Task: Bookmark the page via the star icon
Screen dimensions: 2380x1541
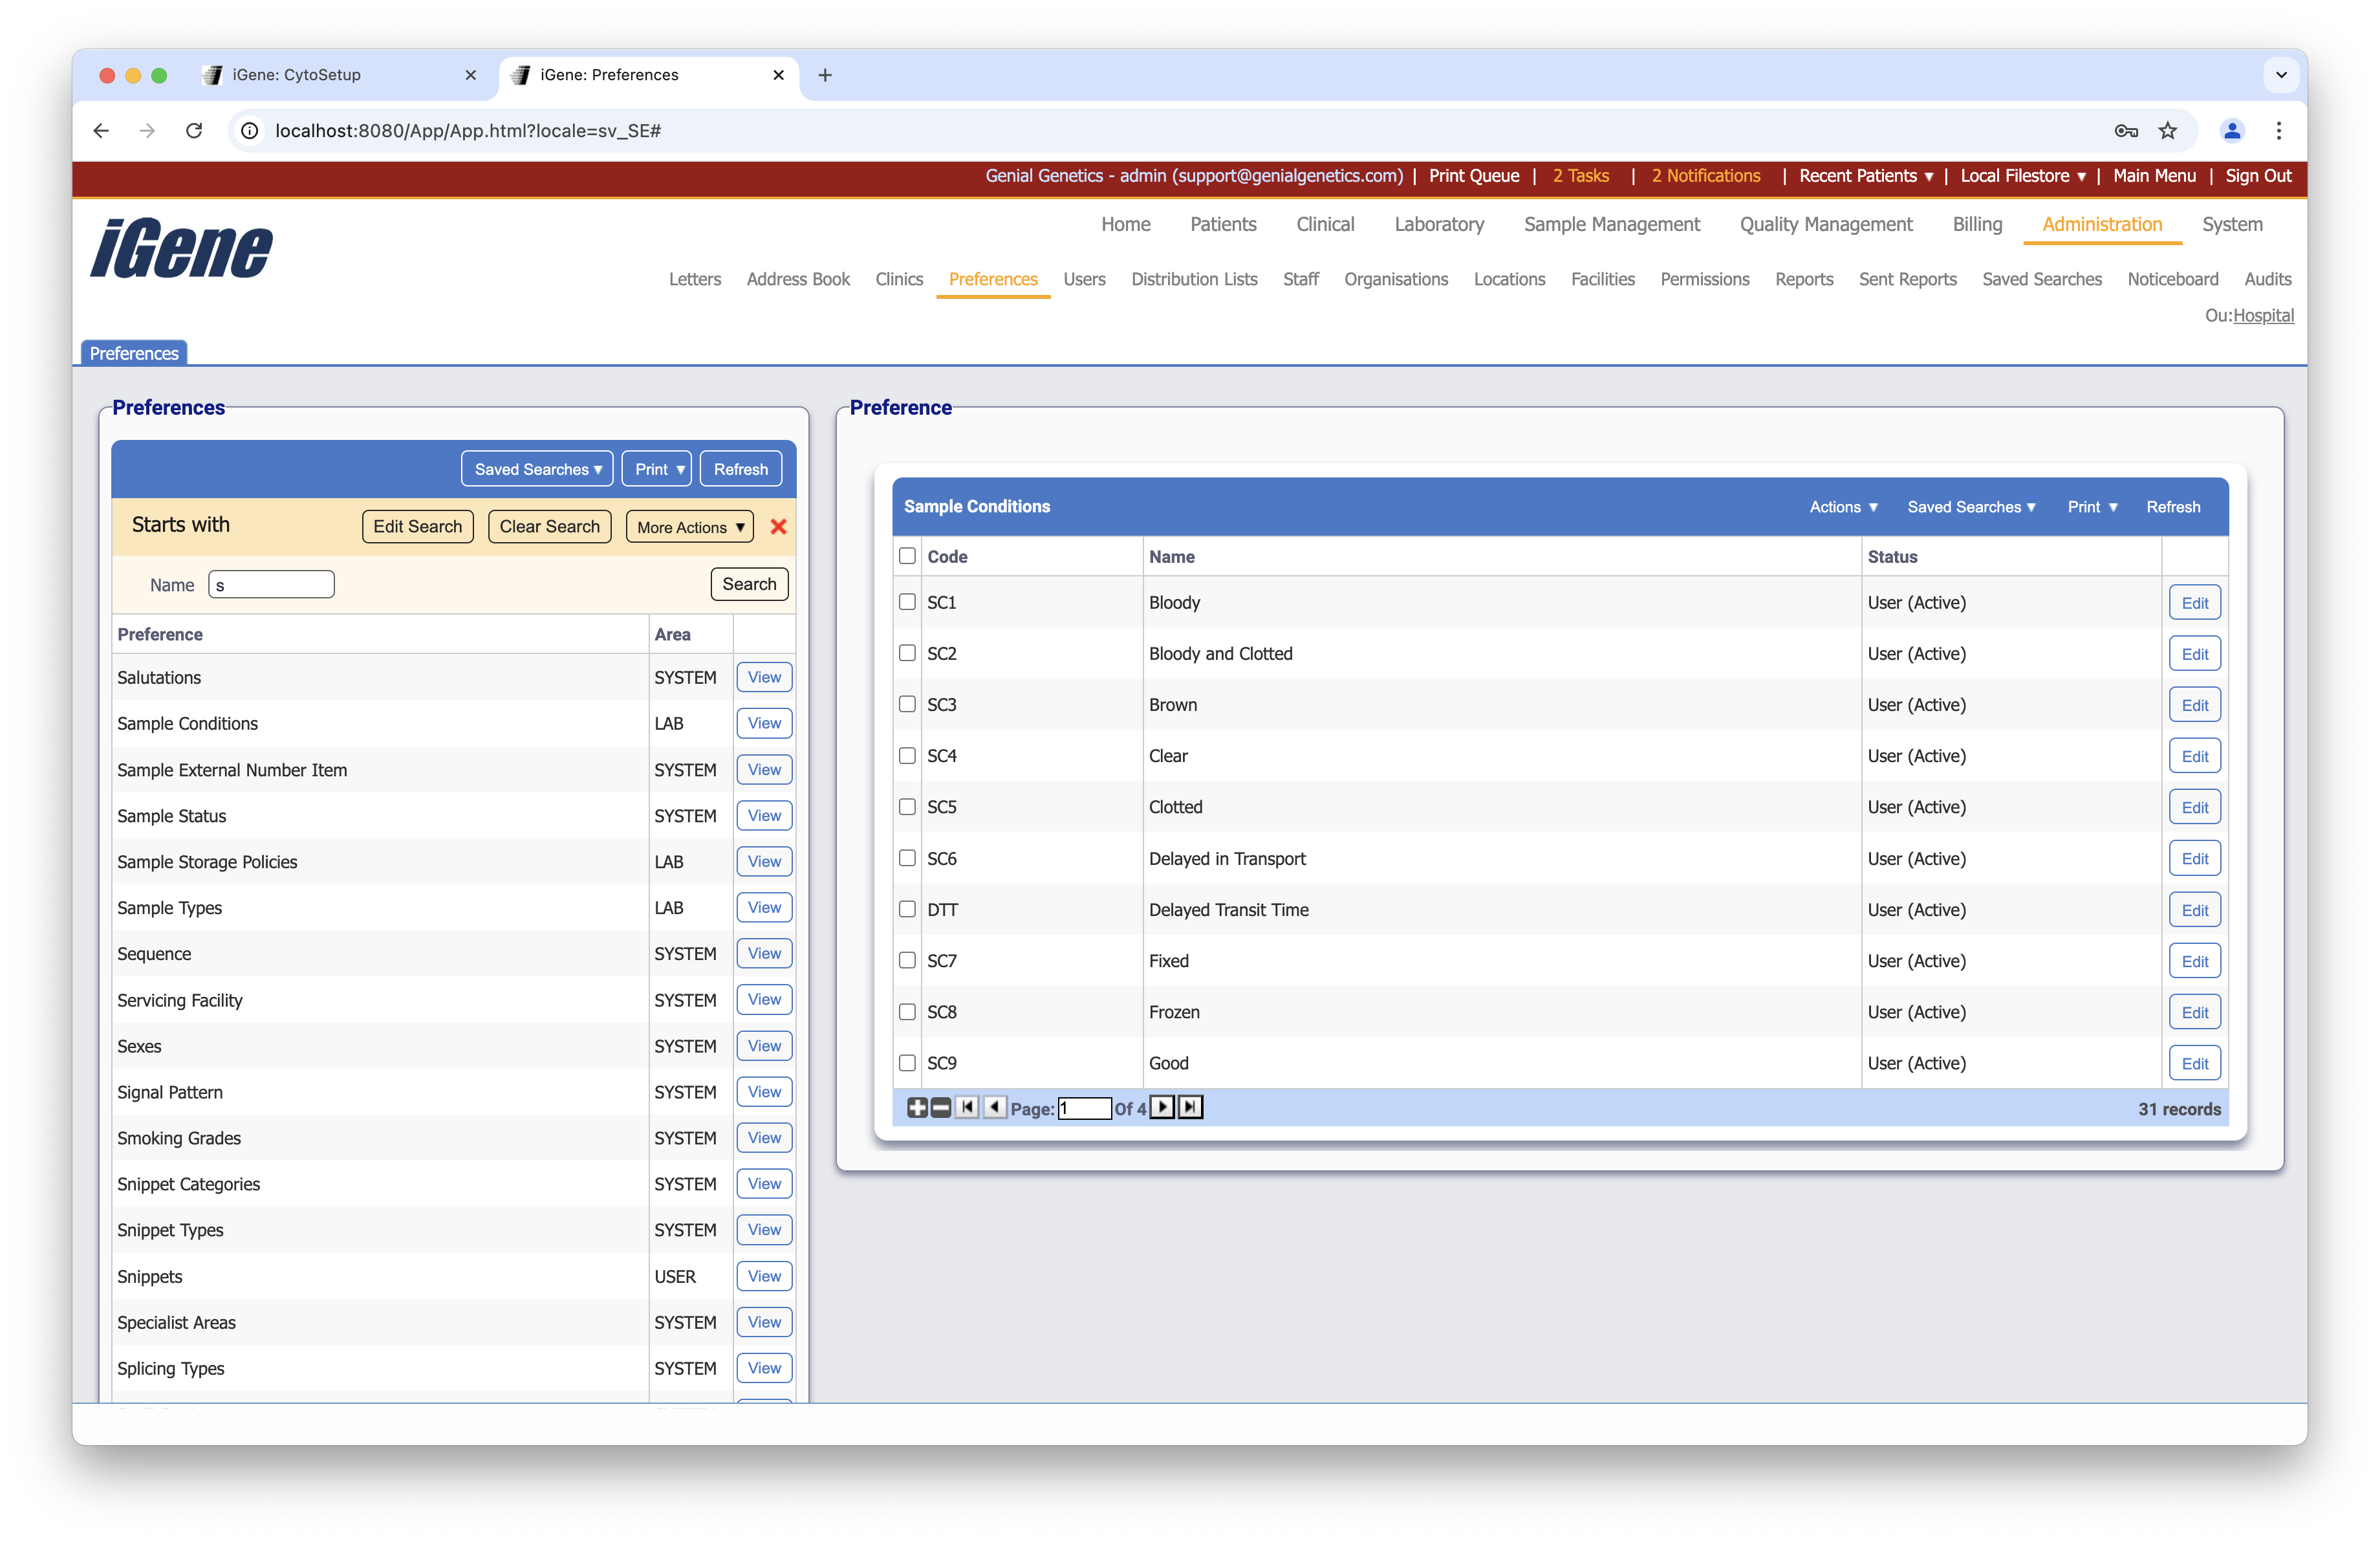Action: 2168,131
